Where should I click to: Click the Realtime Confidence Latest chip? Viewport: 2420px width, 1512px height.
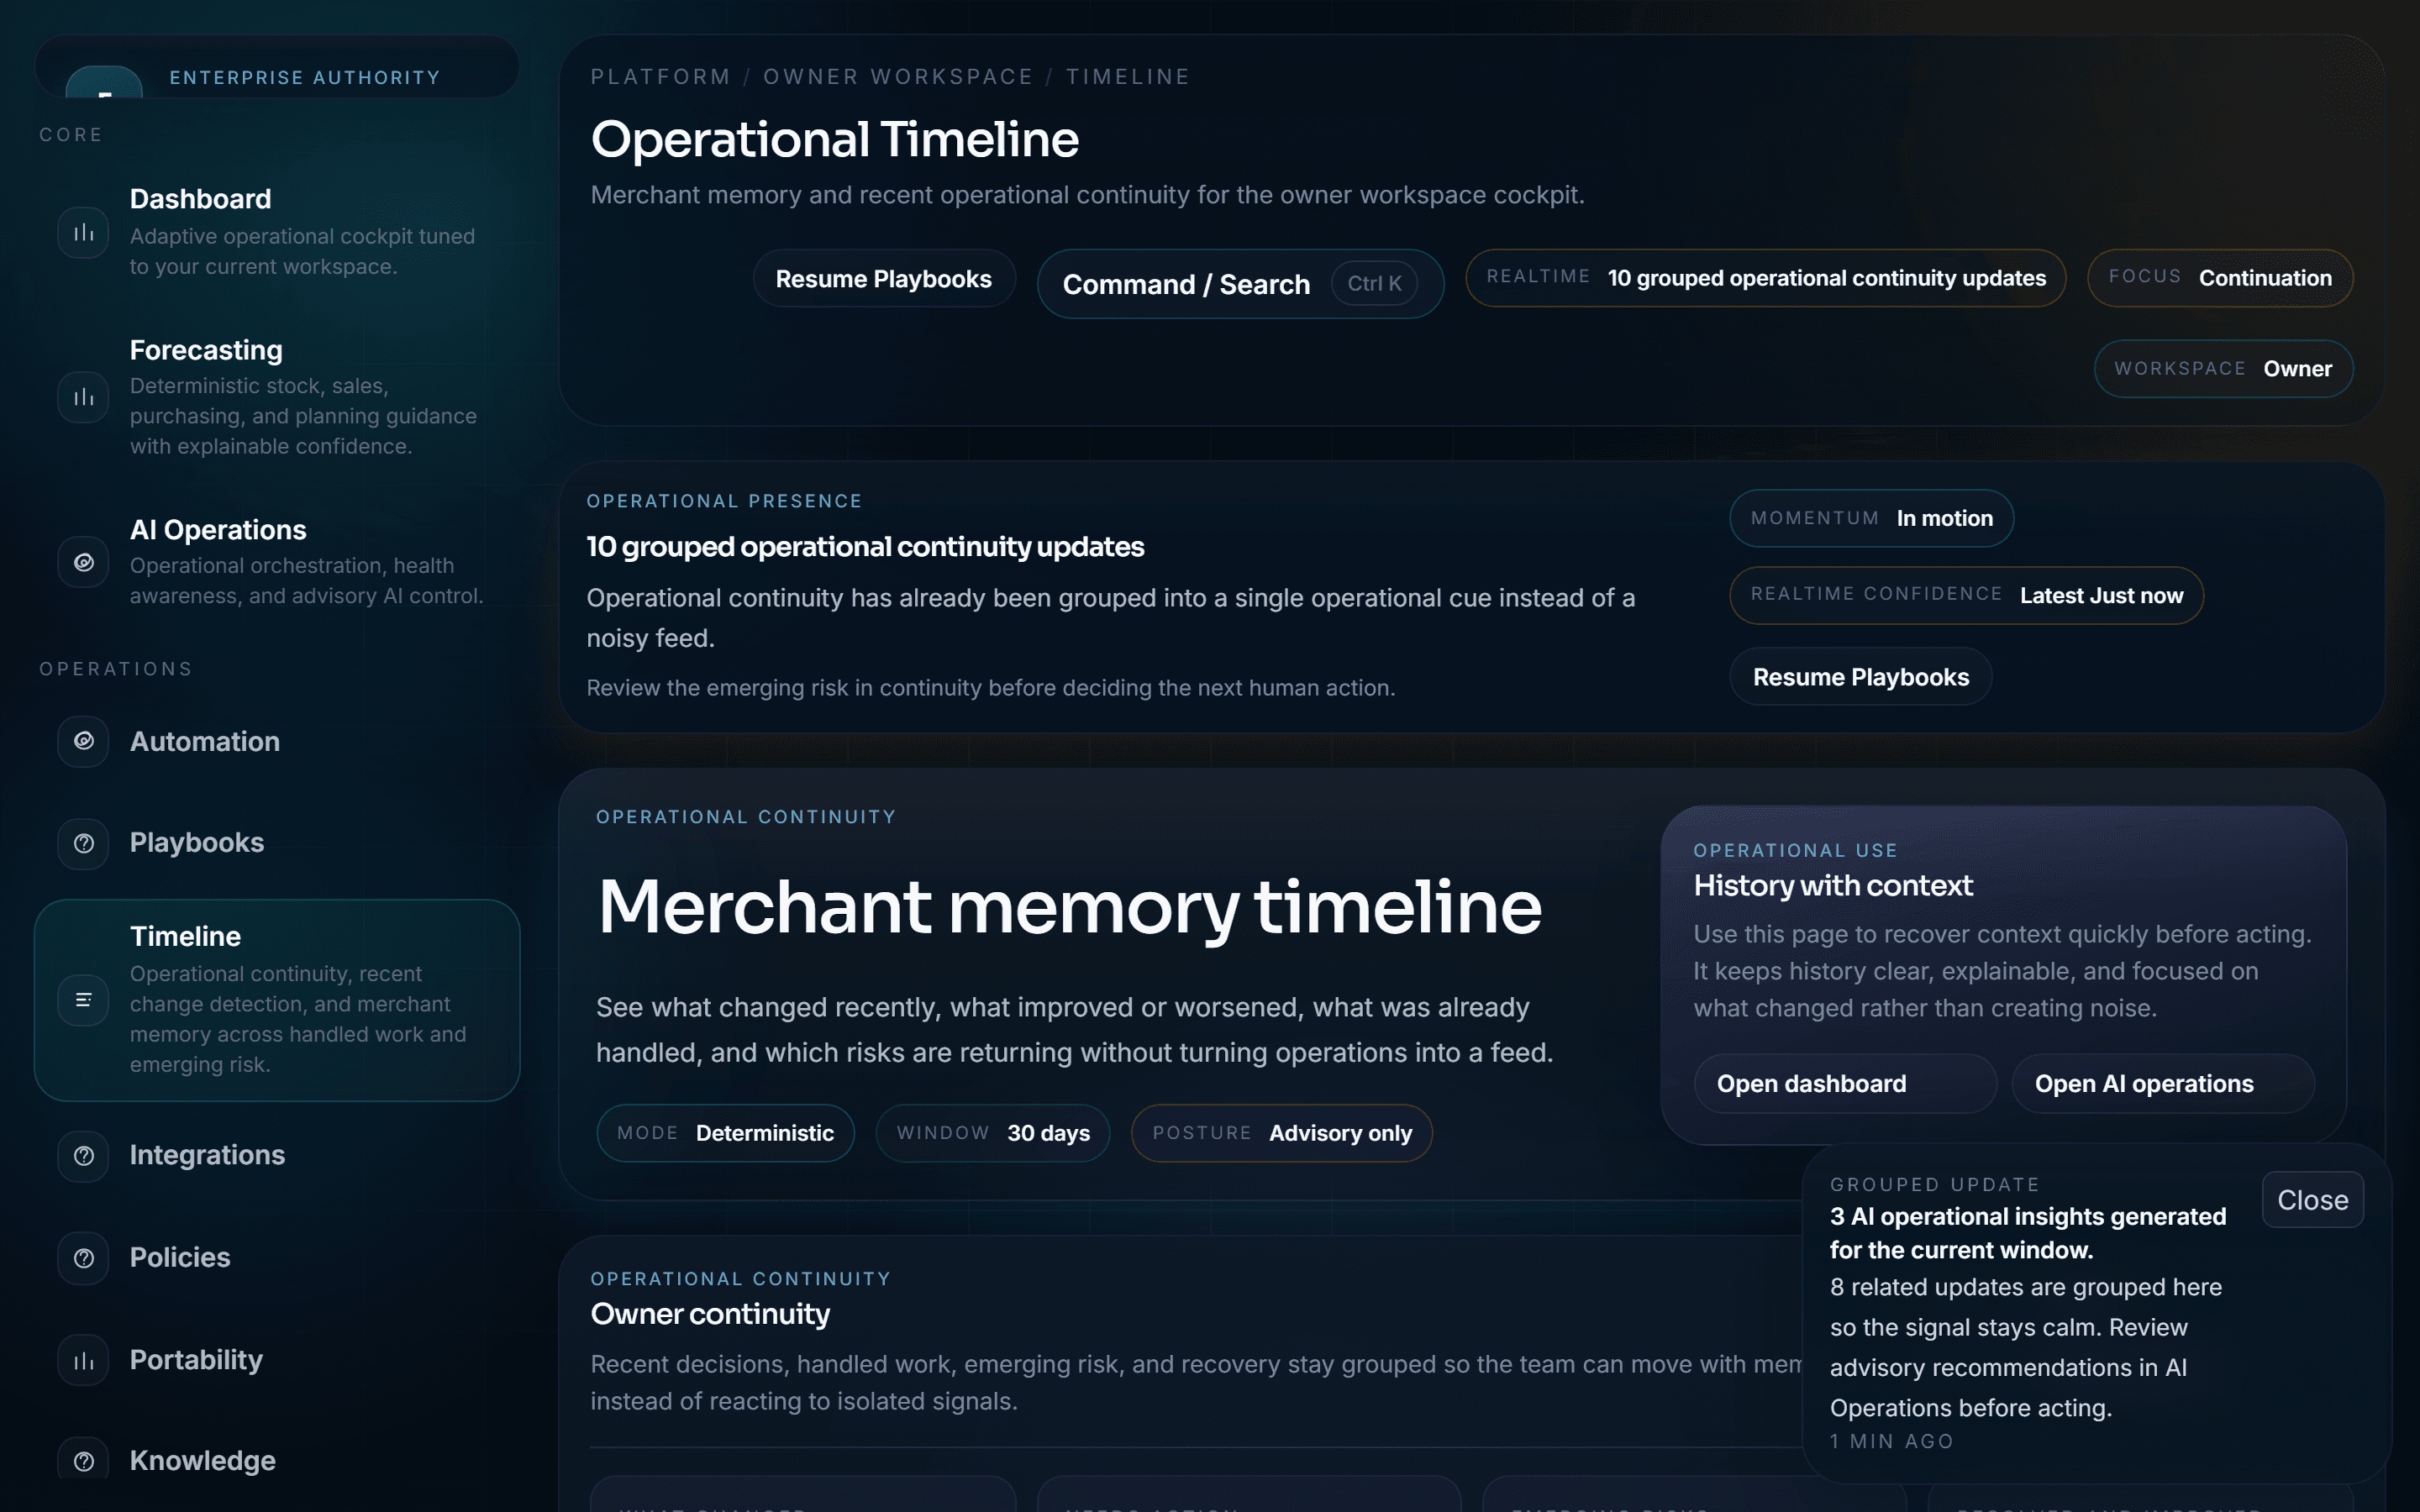tap(1966, 595)
